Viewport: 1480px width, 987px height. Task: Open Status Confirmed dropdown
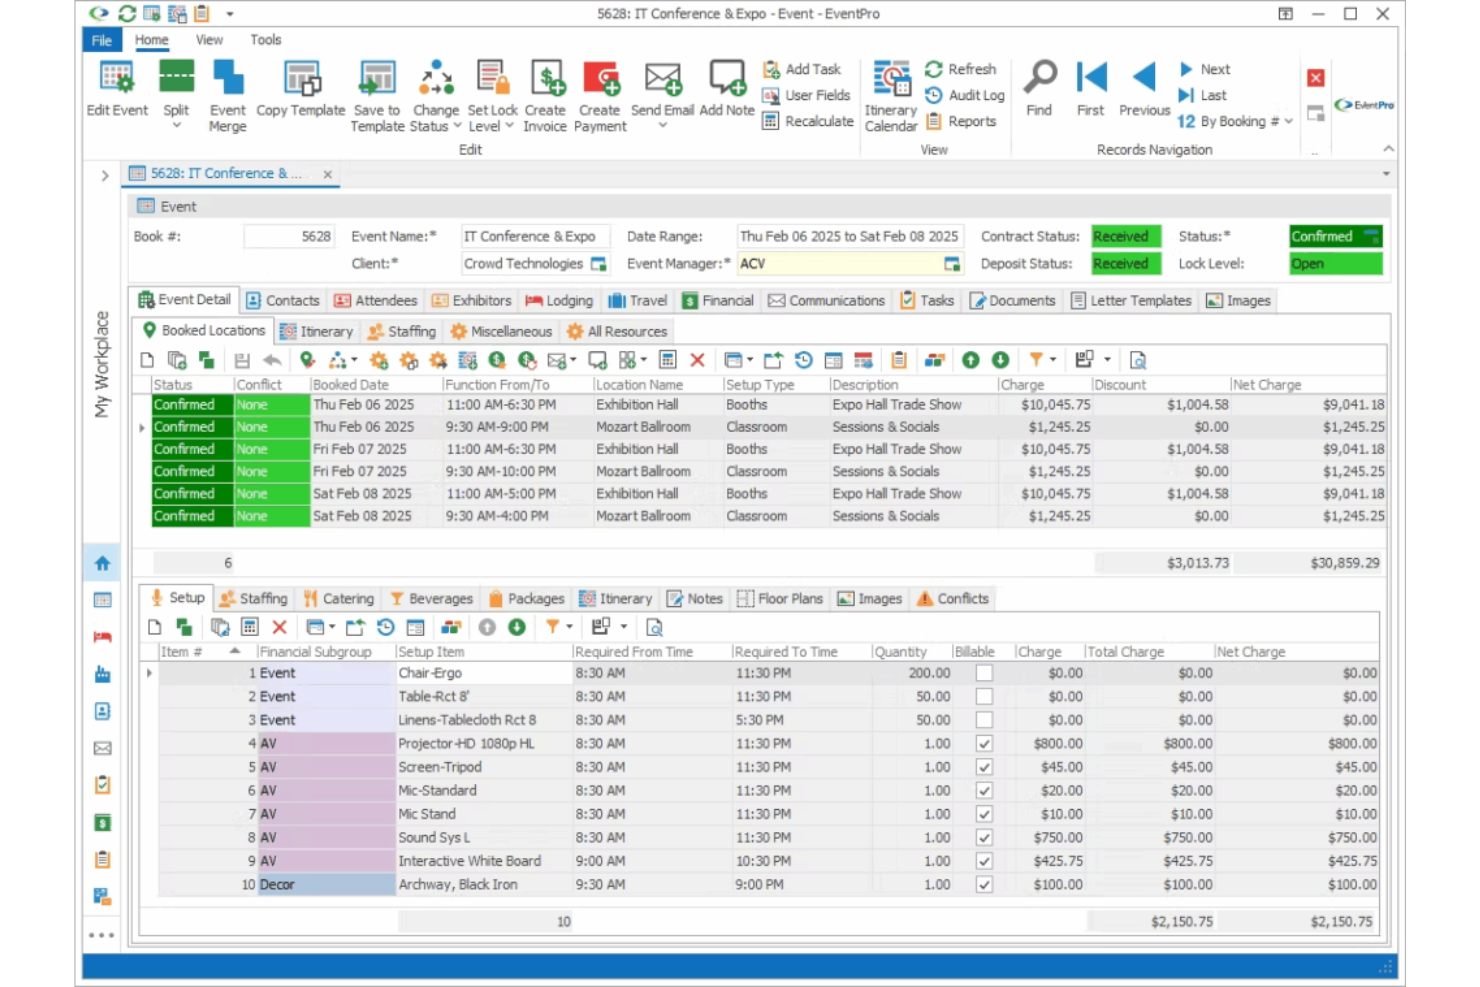tap(1372, 236)
